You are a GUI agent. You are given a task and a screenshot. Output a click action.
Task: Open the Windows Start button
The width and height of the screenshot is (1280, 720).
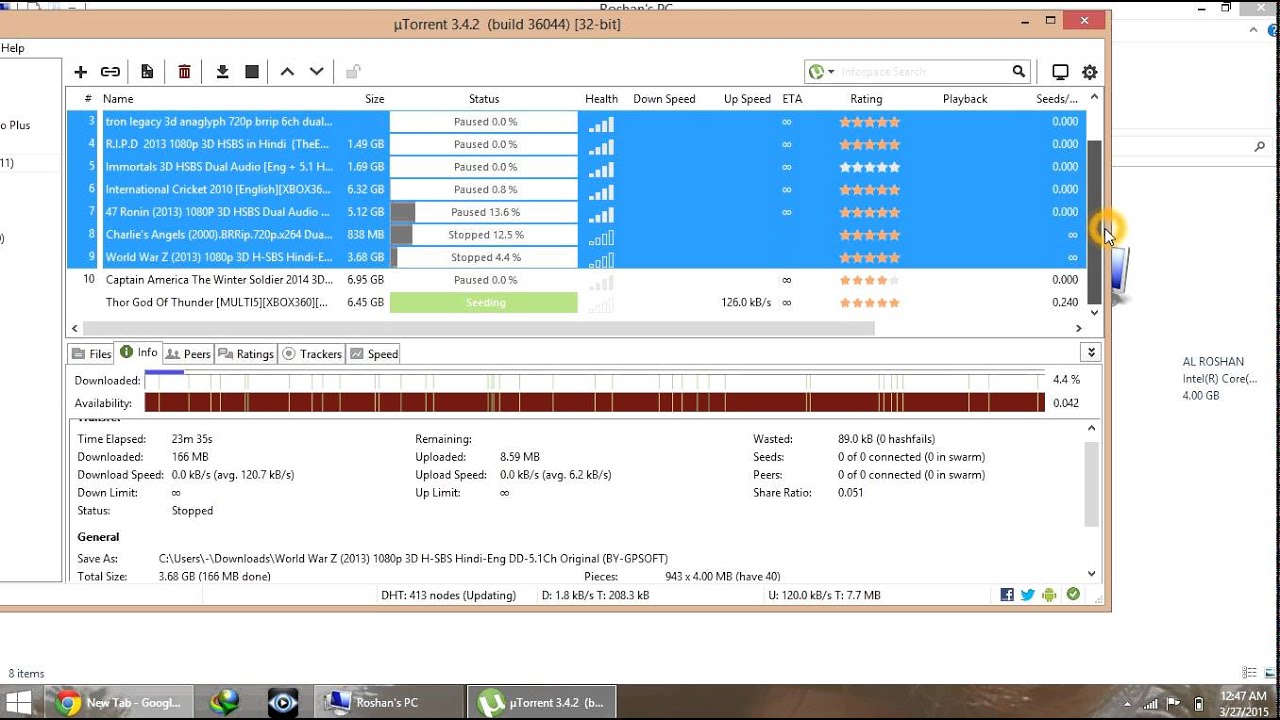tap(19, 702)
